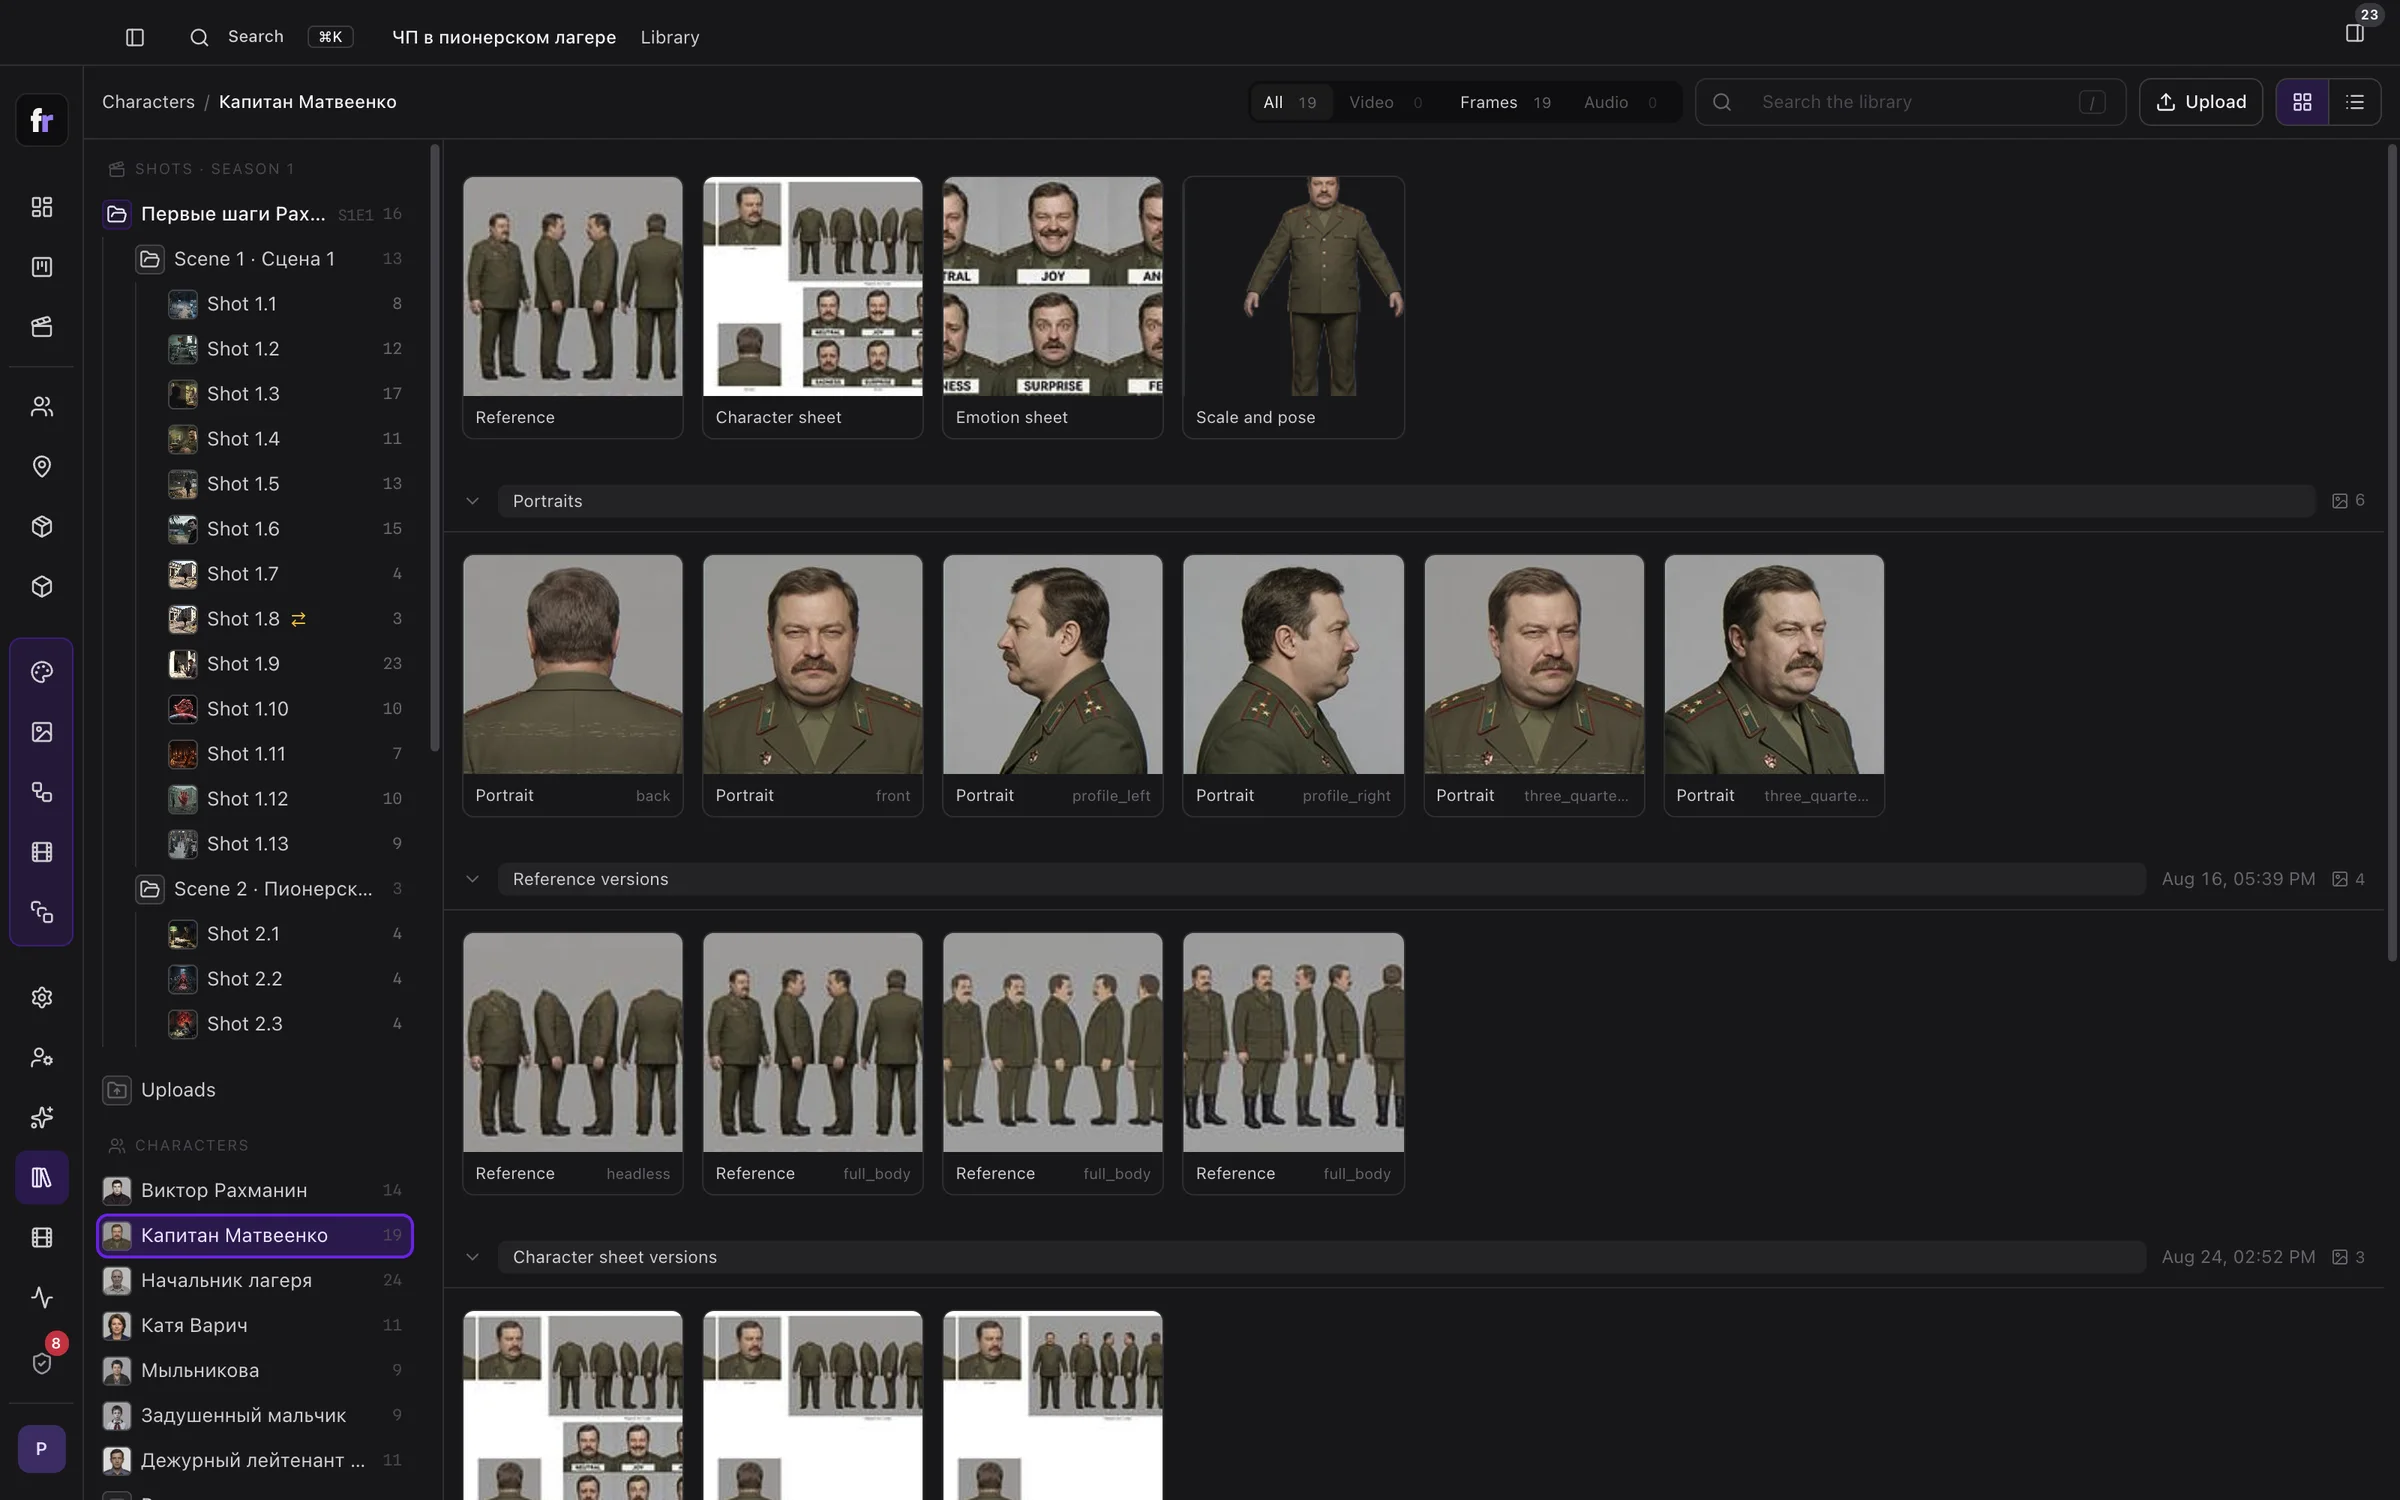Click the fr logo icon
Viewport: 2400px width, 1500px height.
pos(42,120)
